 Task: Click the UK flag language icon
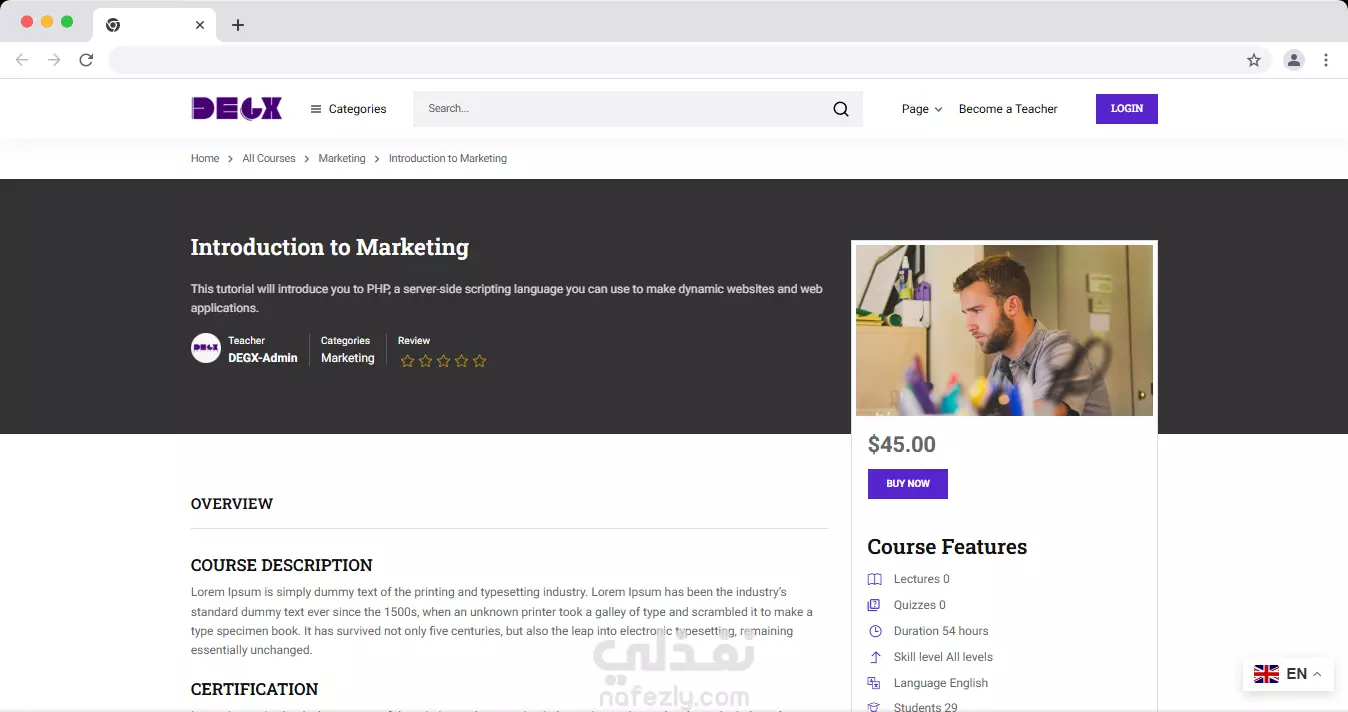pos(1266,674)
